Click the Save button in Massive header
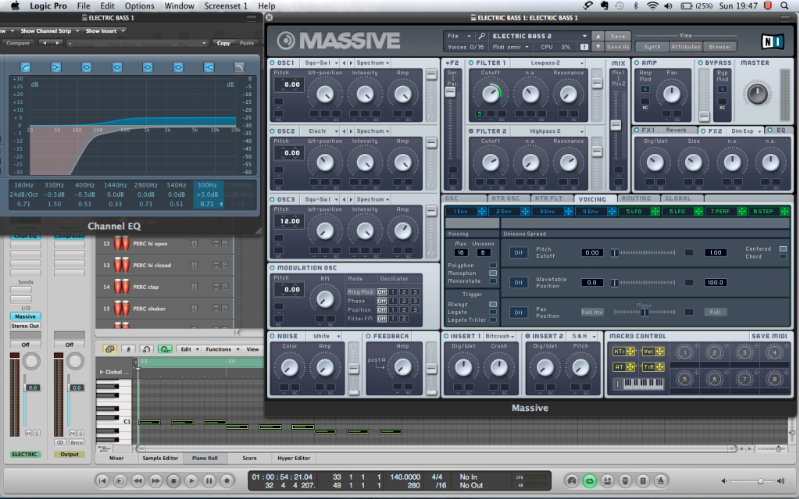799x499 pixels. point(618,36)
